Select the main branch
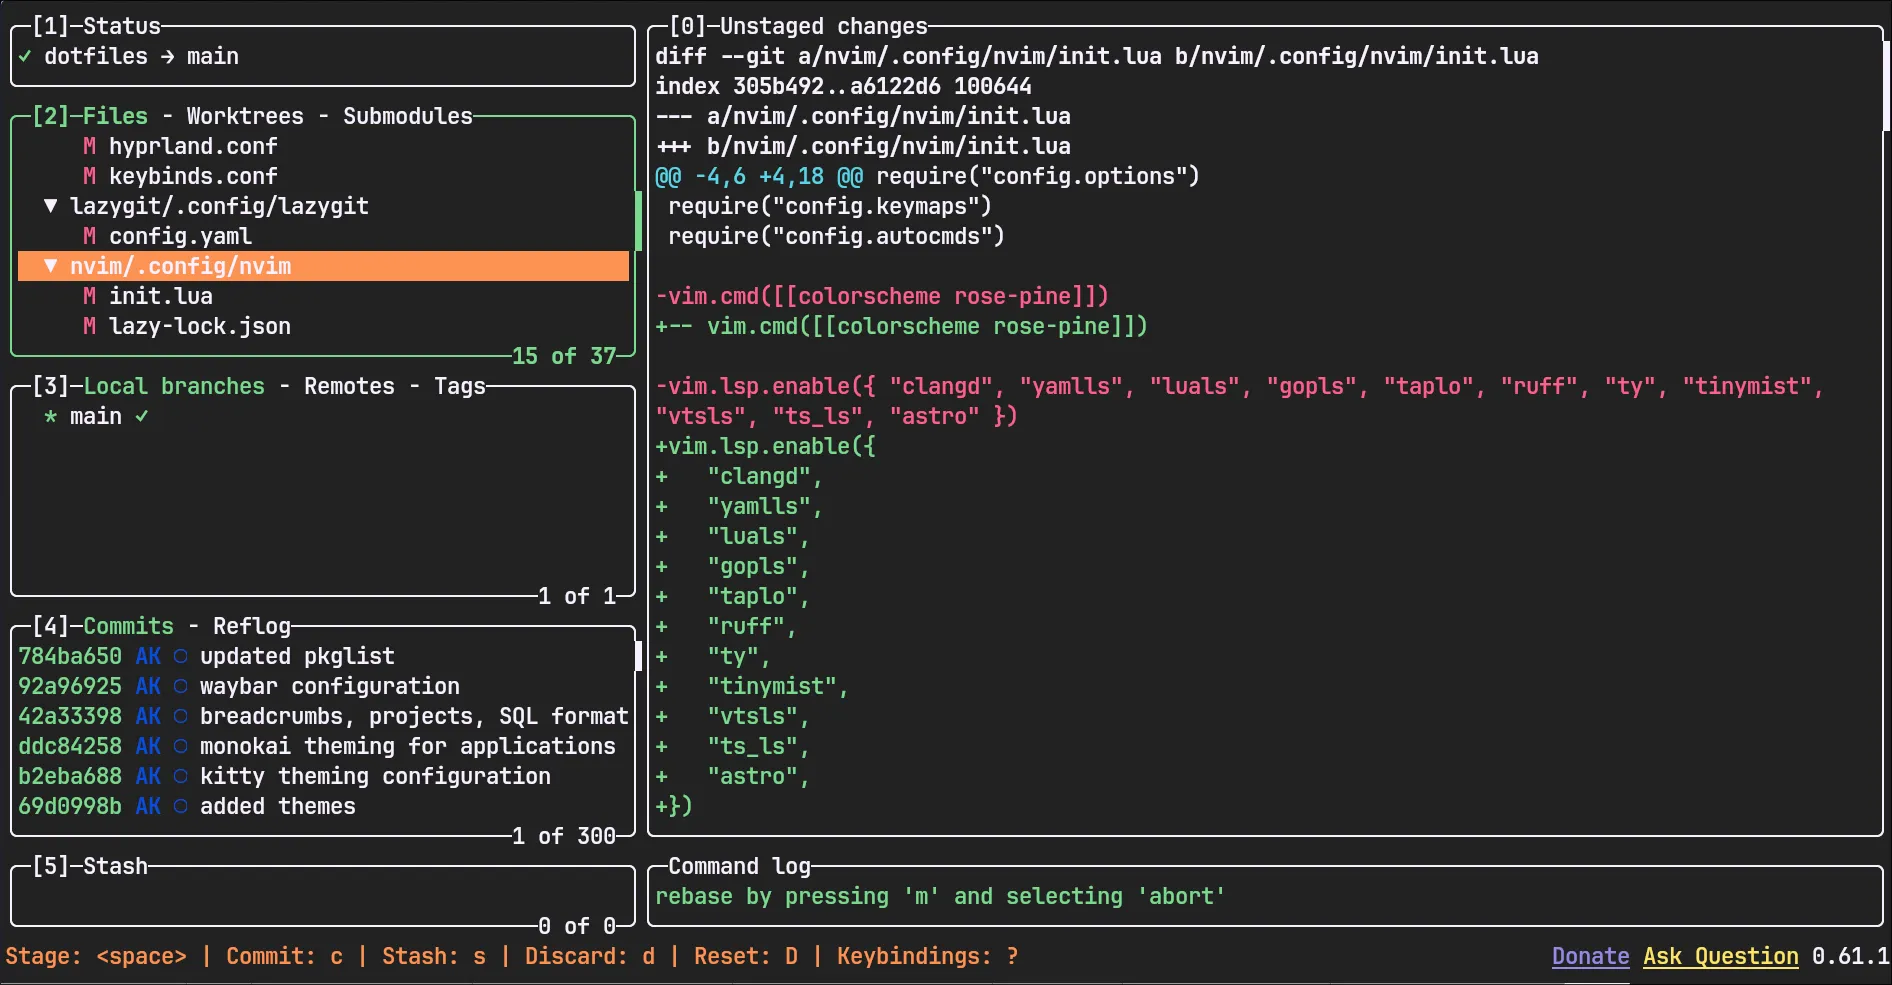This screenshot has height=985, width=1892. point(96,416)
